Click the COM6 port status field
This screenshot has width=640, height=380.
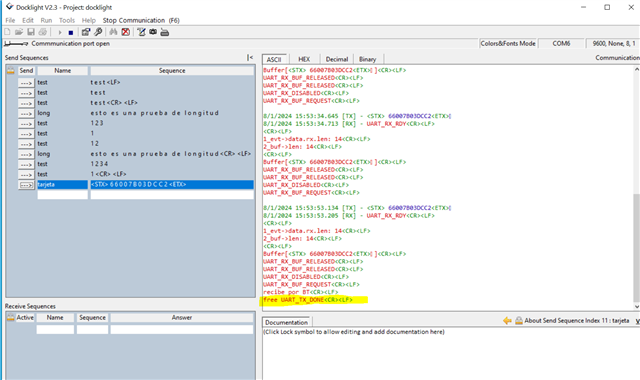tap(561, 43)
